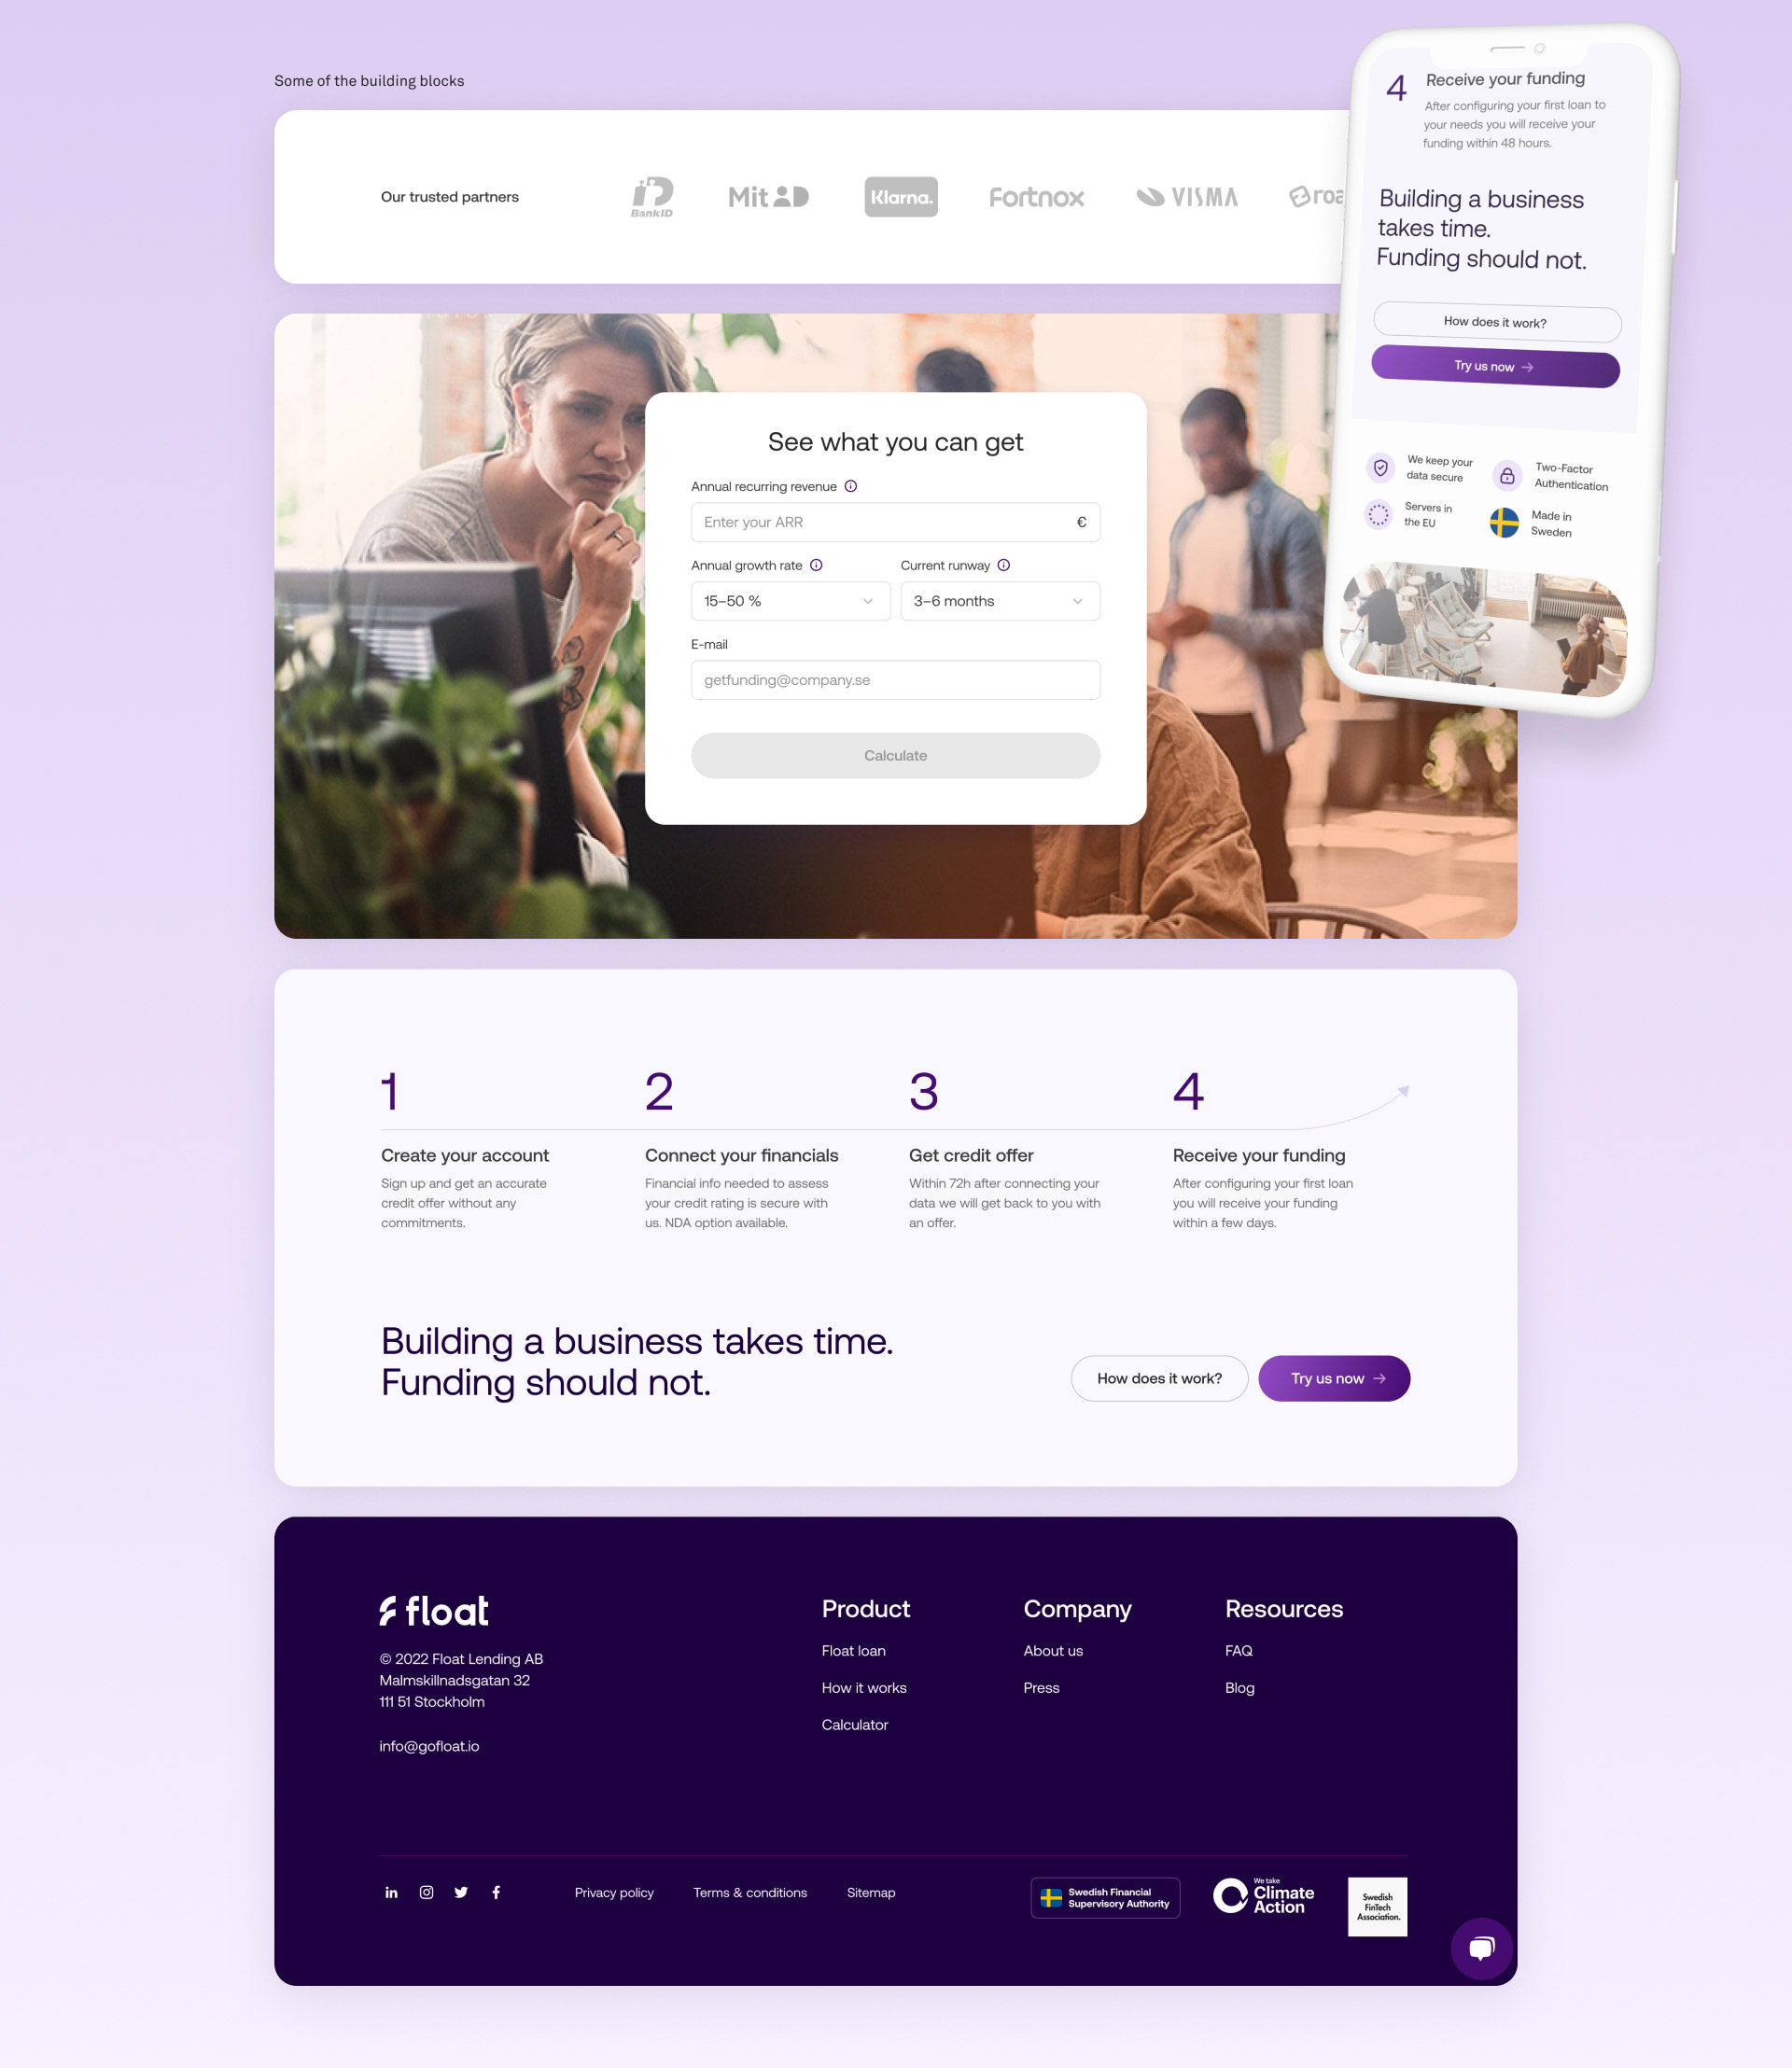Open the Mit ID partner link

click(x=768, y=195)
